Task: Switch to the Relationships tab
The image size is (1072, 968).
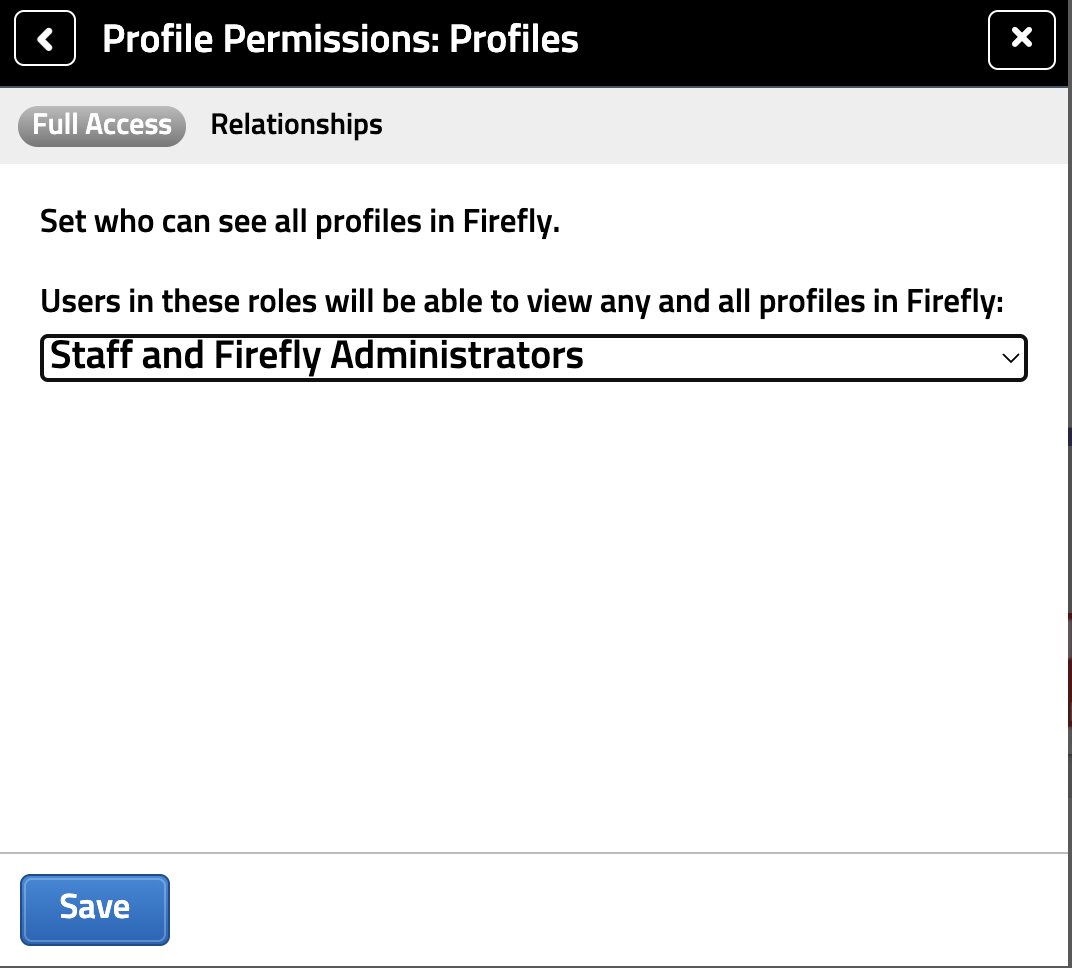Action: (296, 125)
